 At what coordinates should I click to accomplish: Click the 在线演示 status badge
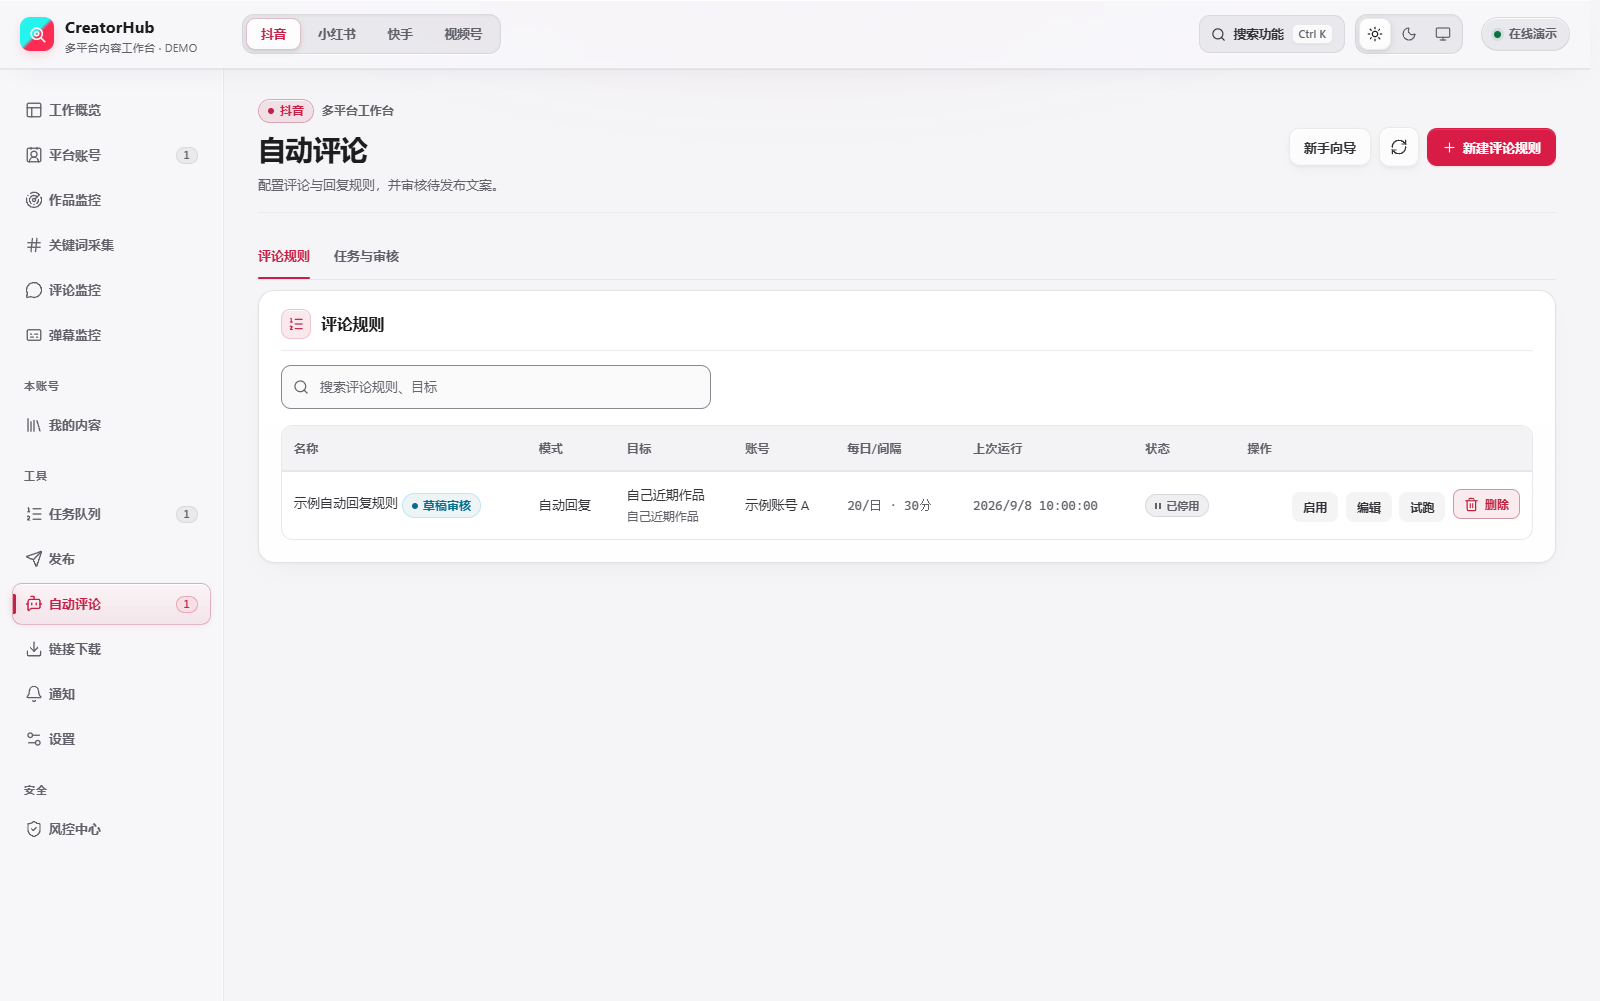tap(1525, 34)
